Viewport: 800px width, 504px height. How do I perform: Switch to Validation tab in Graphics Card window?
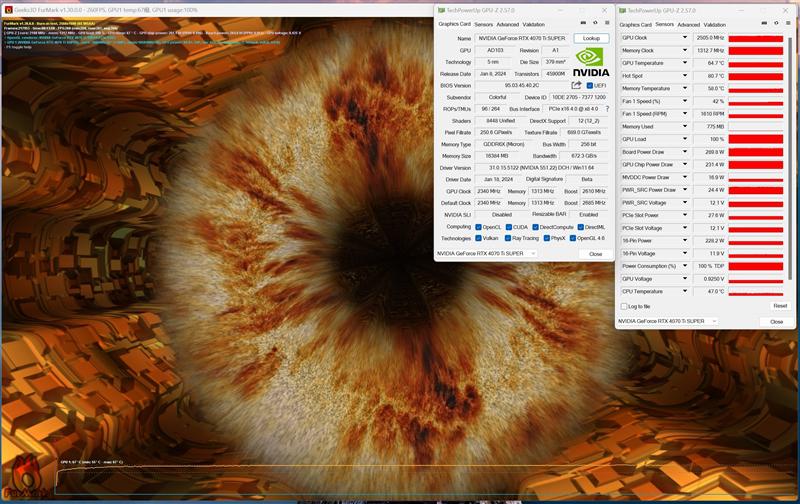pyautogui.click(x=534, y=24)
